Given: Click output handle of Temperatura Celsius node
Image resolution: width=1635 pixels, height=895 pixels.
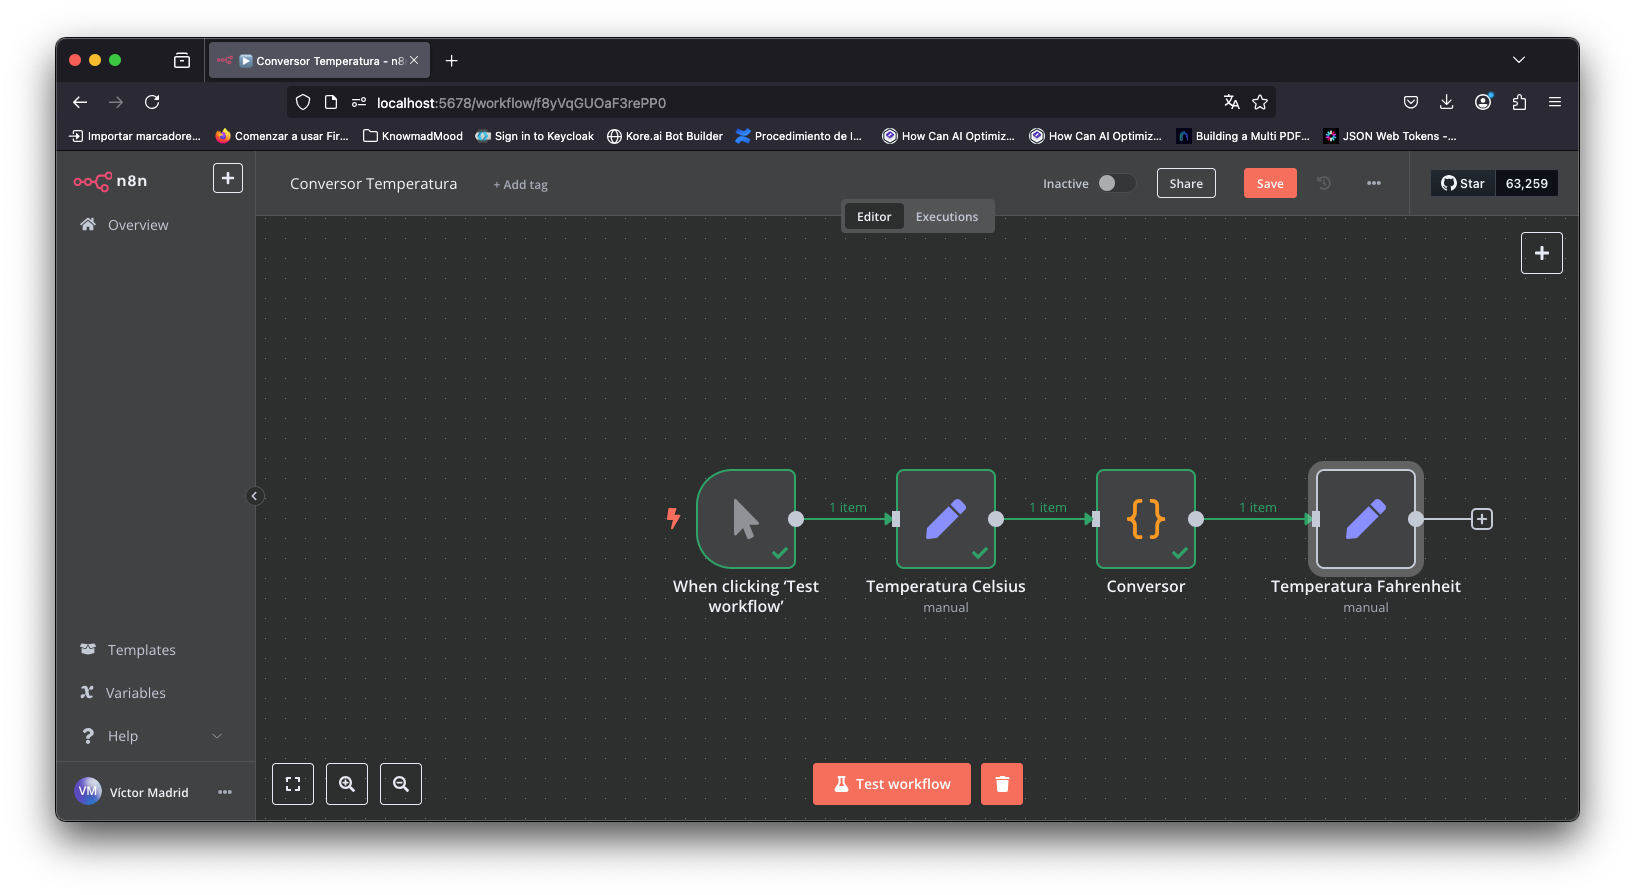Looking at the screenshot, I should (996, 519).
